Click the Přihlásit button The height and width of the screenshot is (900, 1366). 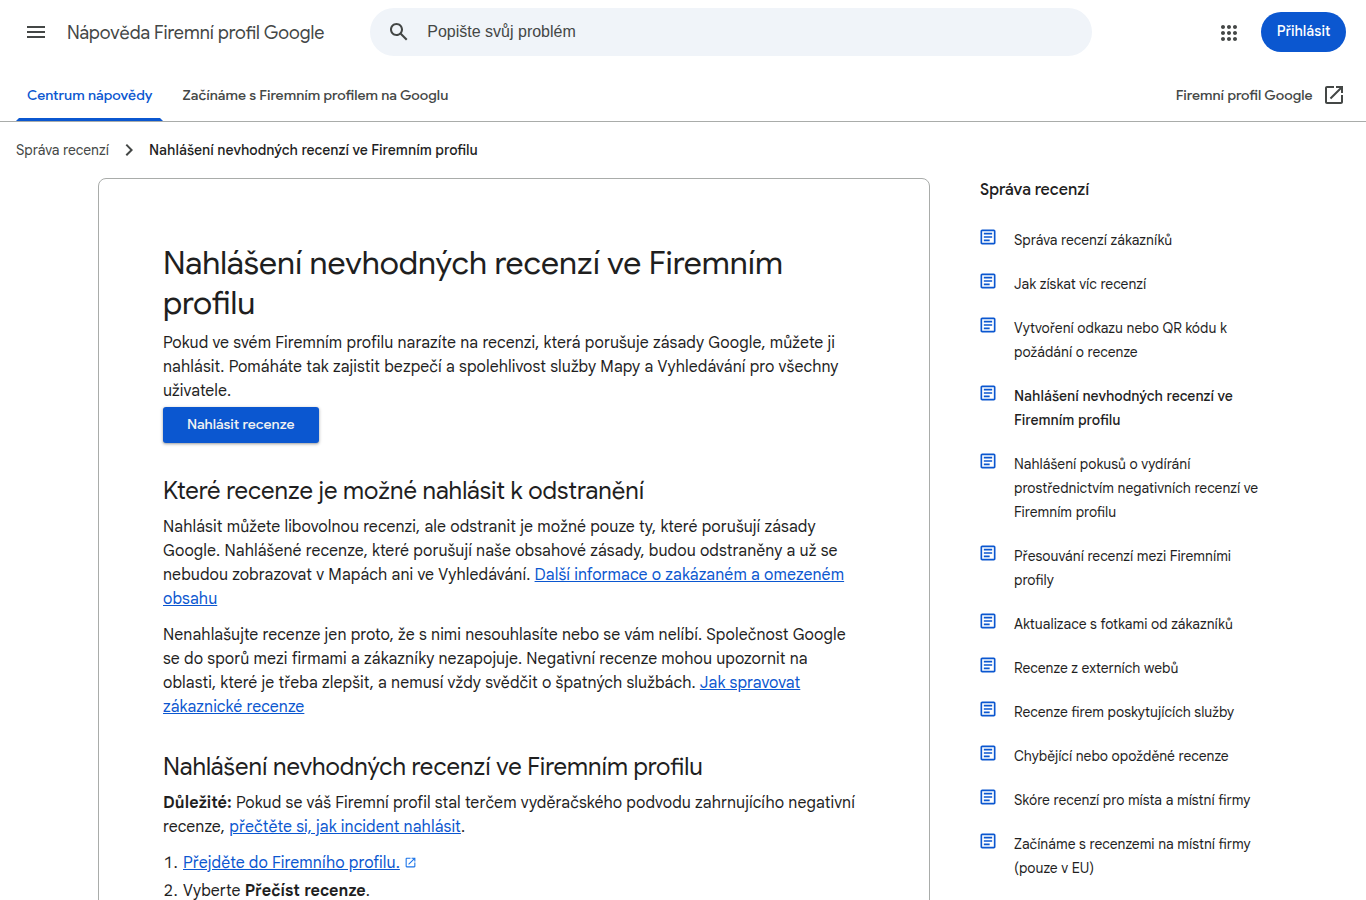(1303, 32)
